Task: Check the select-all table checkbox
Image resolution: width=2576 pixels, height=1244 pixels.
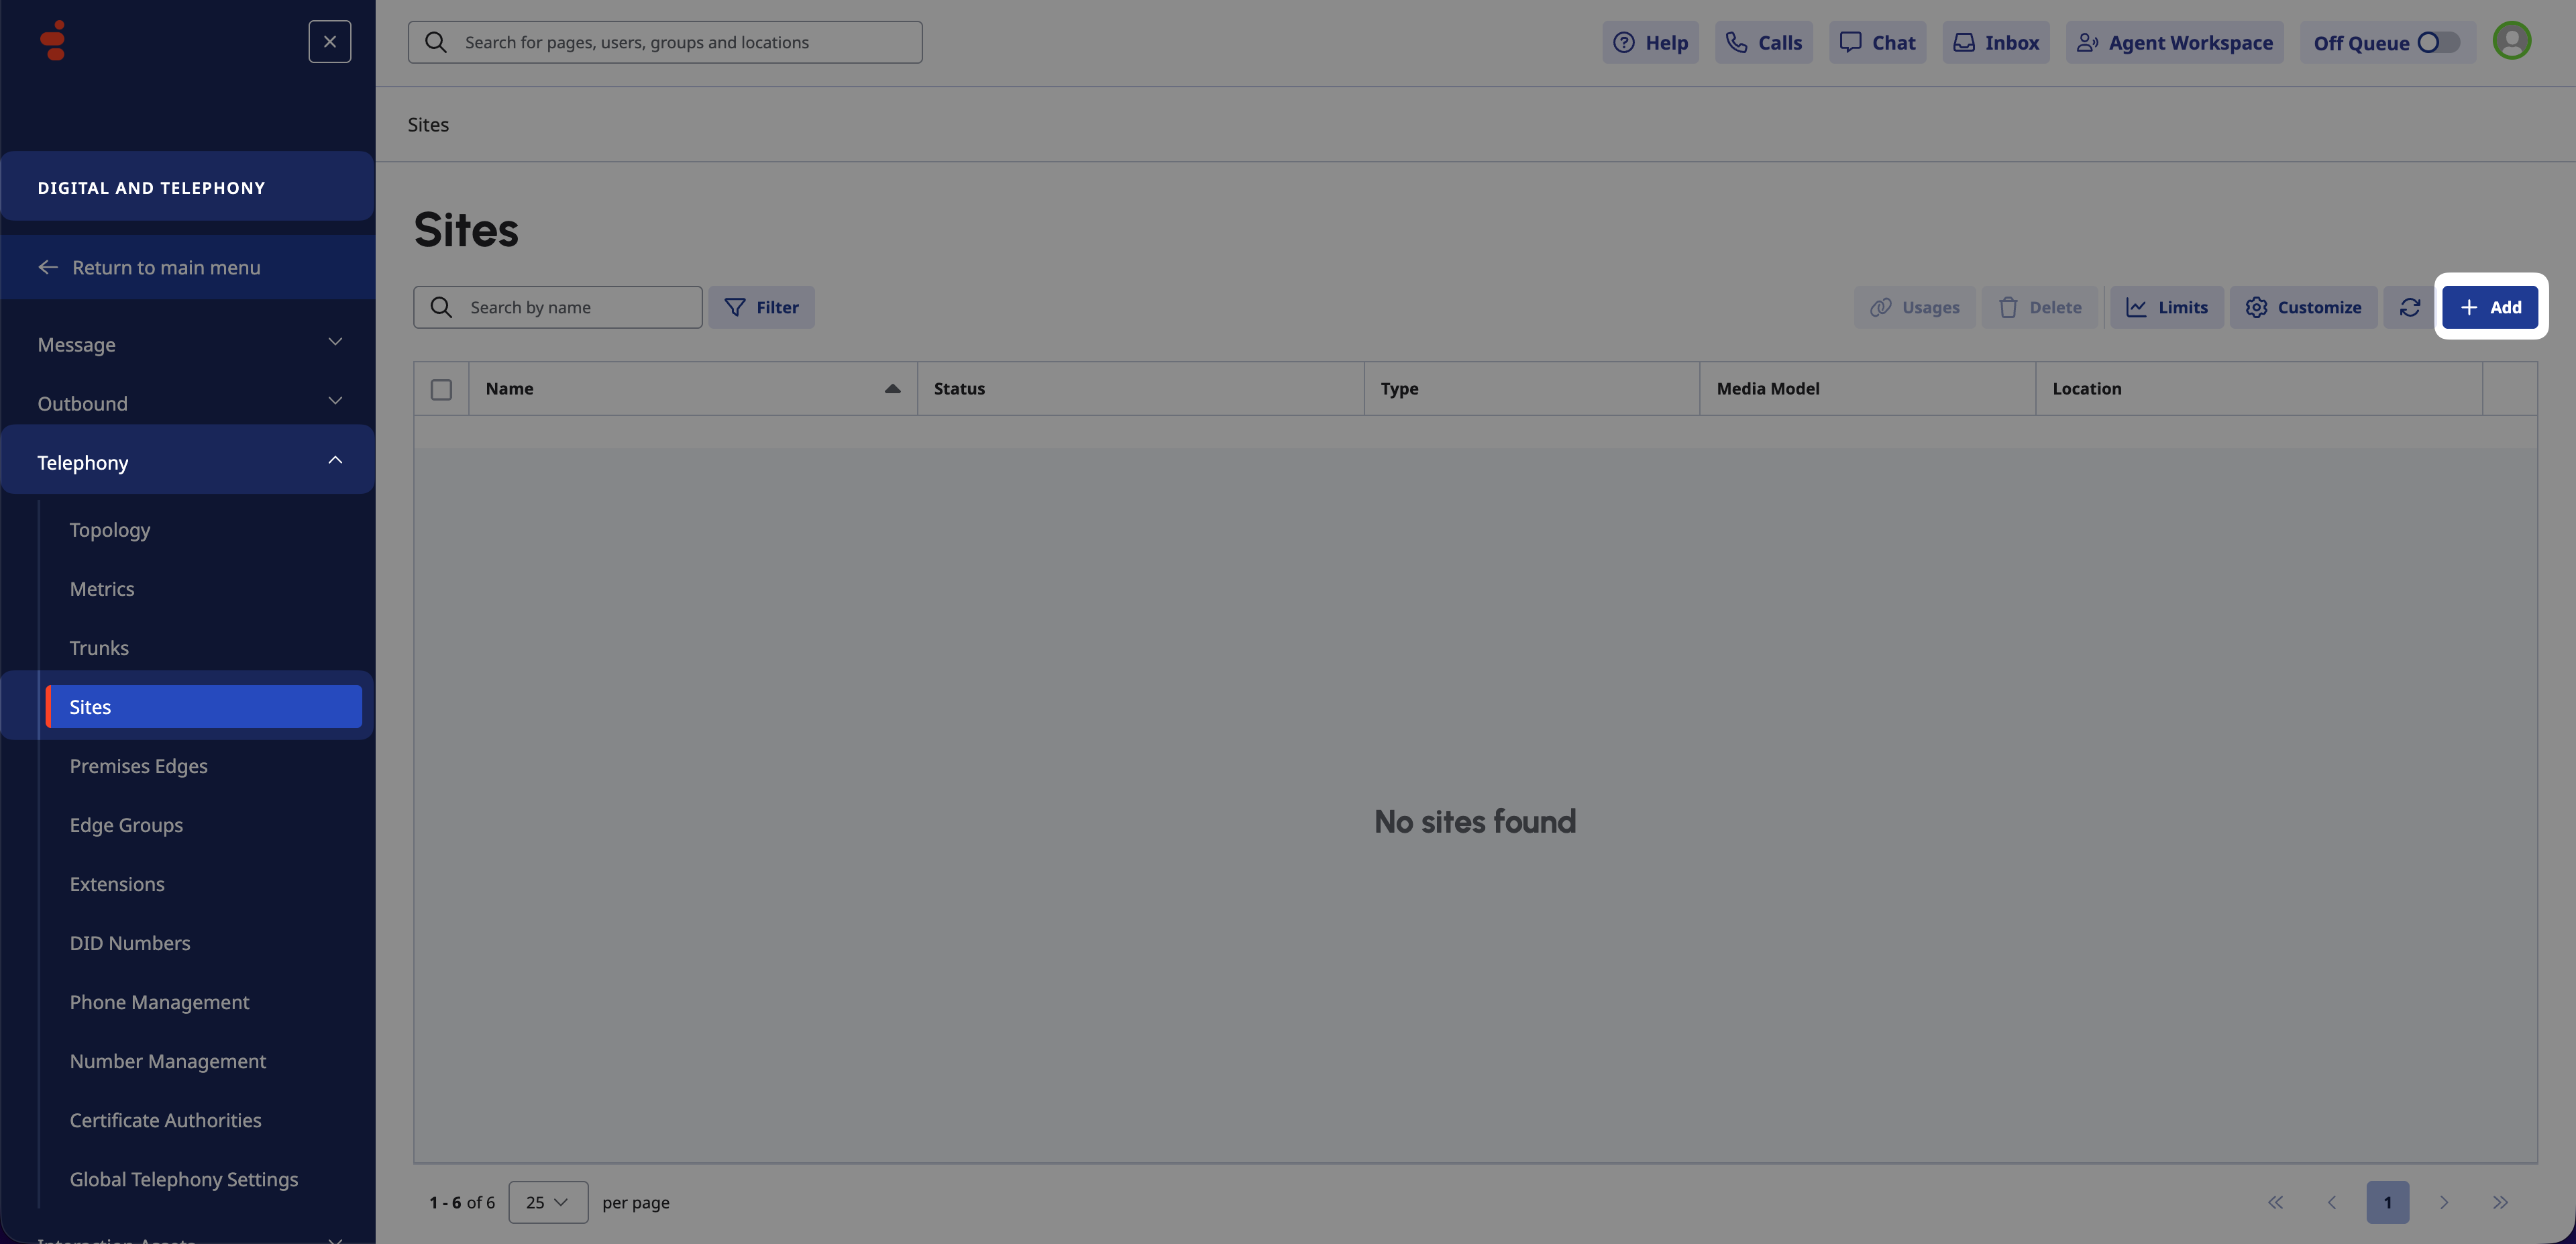Action: [x=441, y=389]
